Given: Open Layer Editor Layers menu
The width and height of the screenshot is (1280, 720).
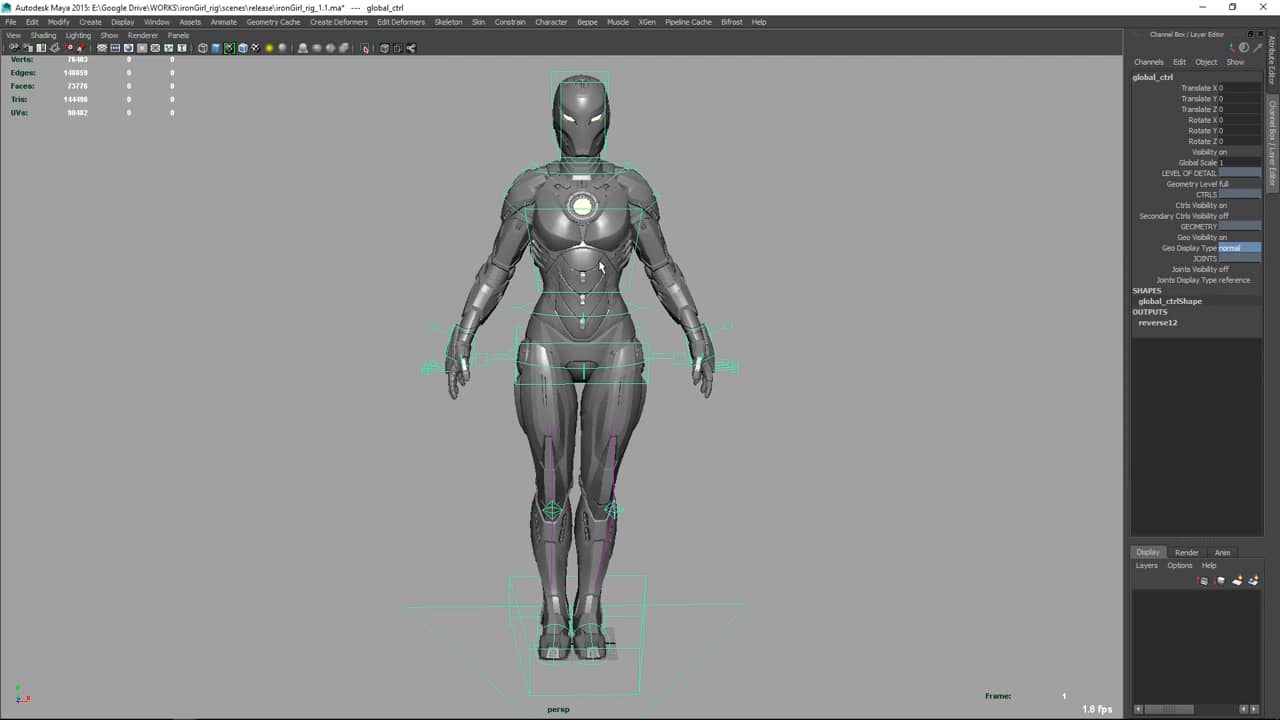Looking at the screenshot, I should [x=1147, y=566].
